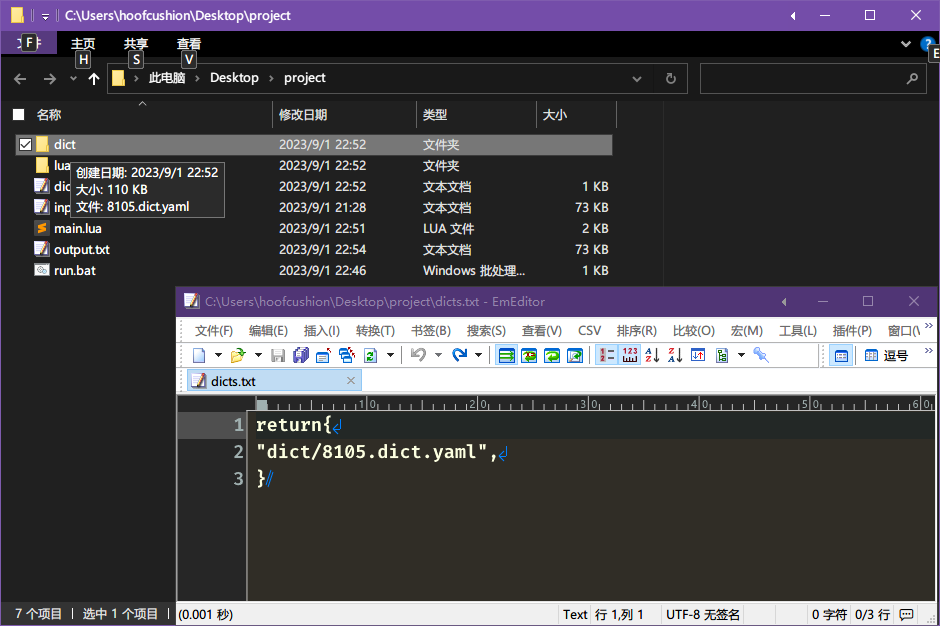Click the Save All icon in EmEditor
The width and height of the screenshot is (940, 626).
point(300,356)
